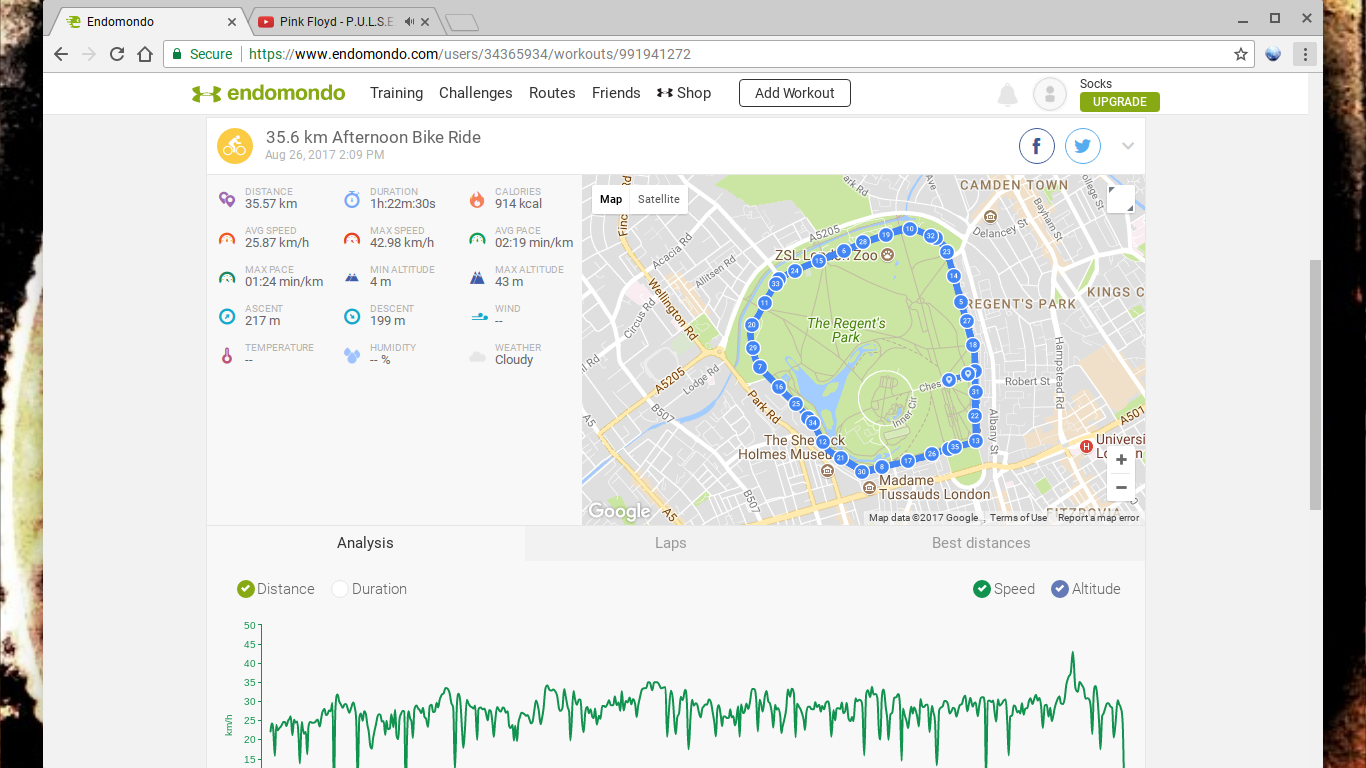
Task: Click the max speed gauge icon
Action: click(x=352, y=238)
